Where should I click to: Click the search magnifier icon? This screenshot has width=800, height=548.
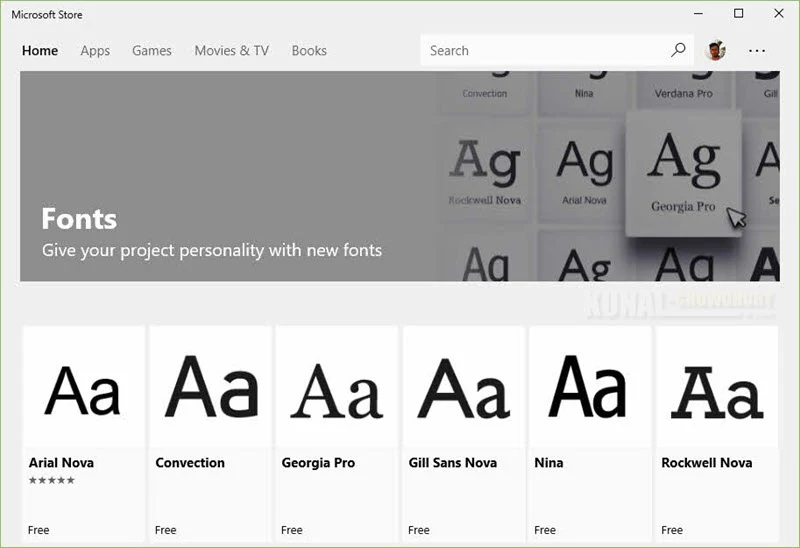(x=678, y=50)
